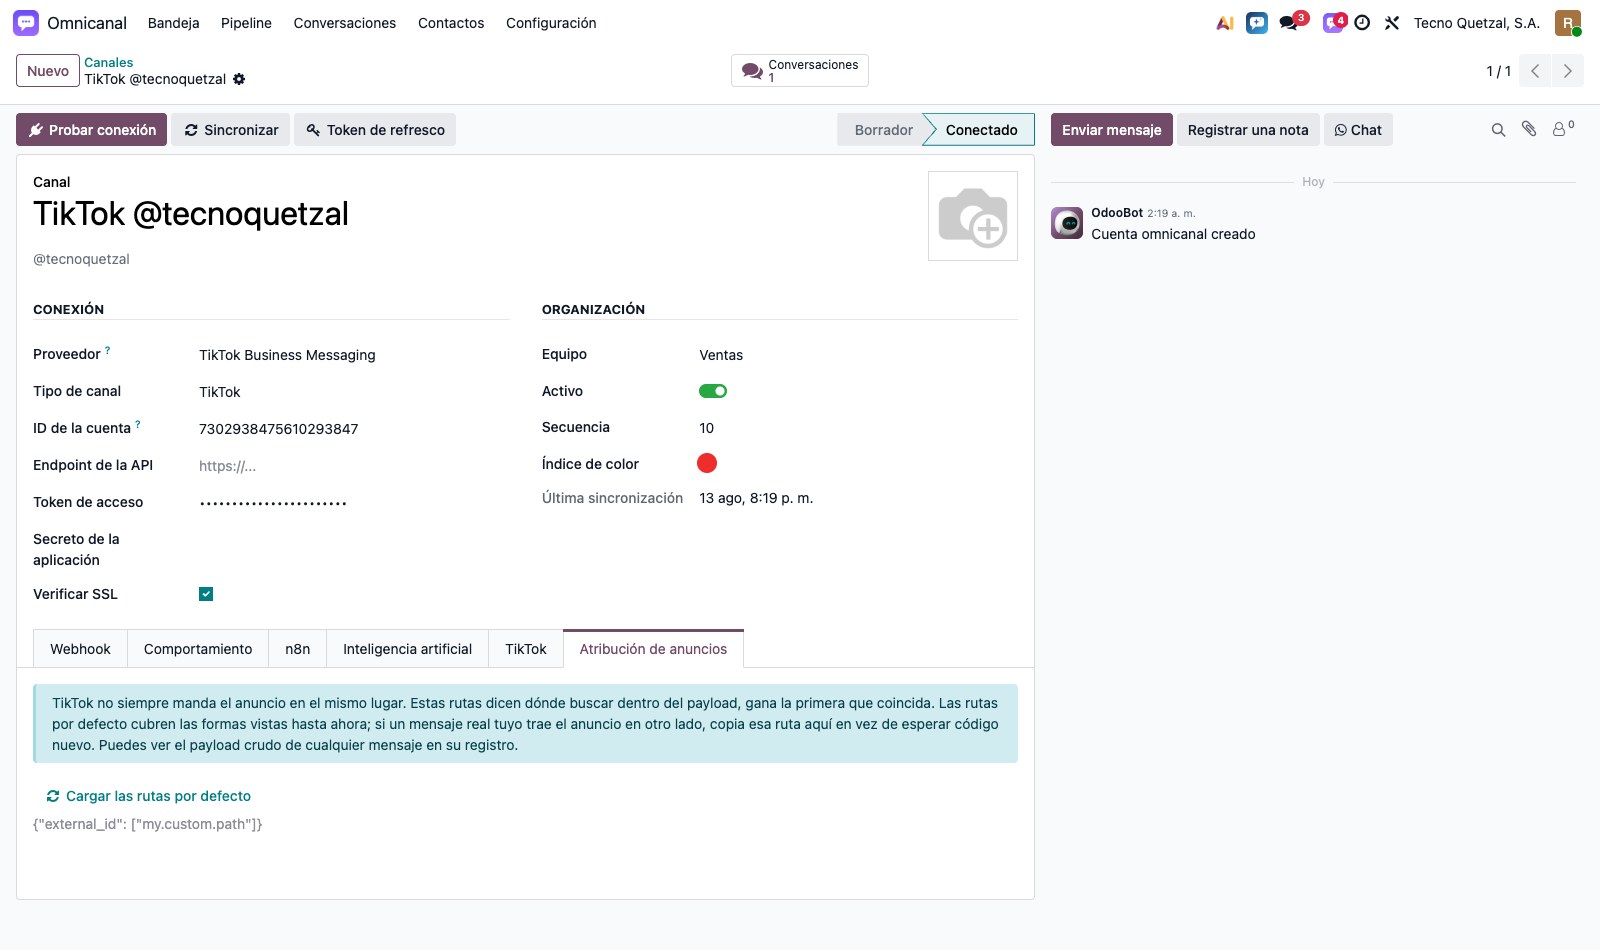Click the Endpoint de la API field
This screenshot has width=1600, height=950.
click(x=354, y=466)
